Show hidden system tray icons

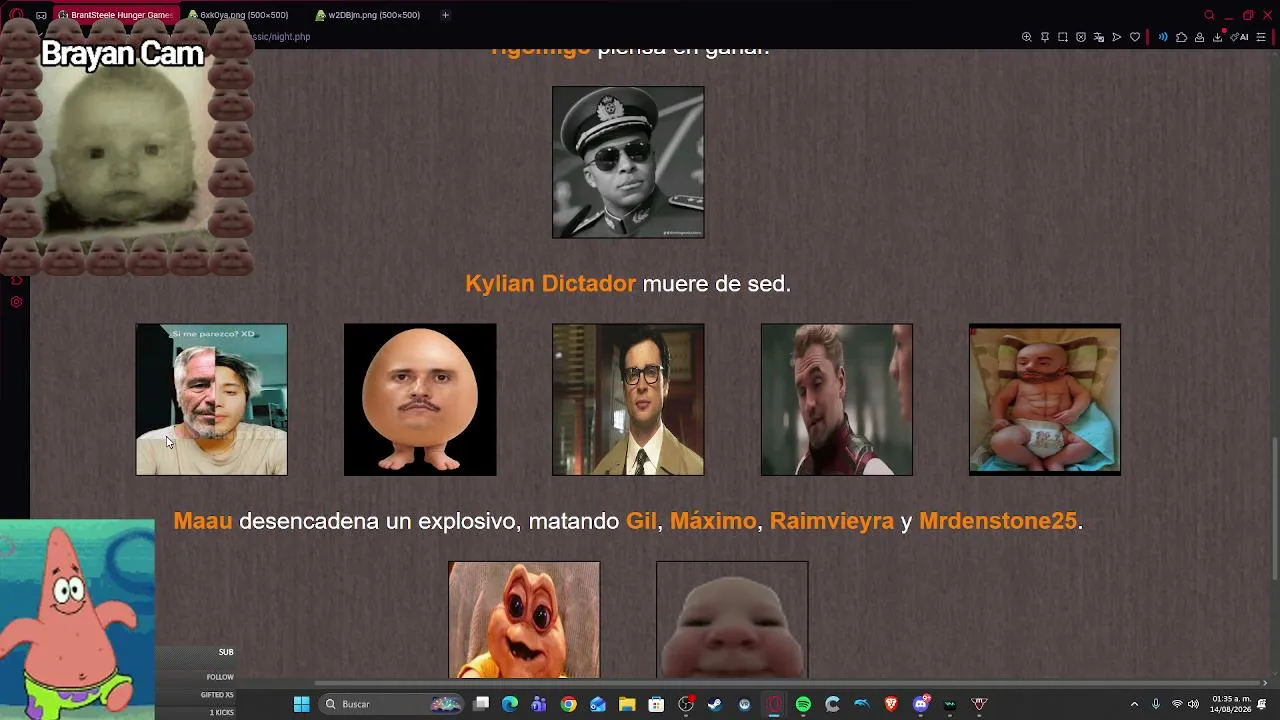1134,704
